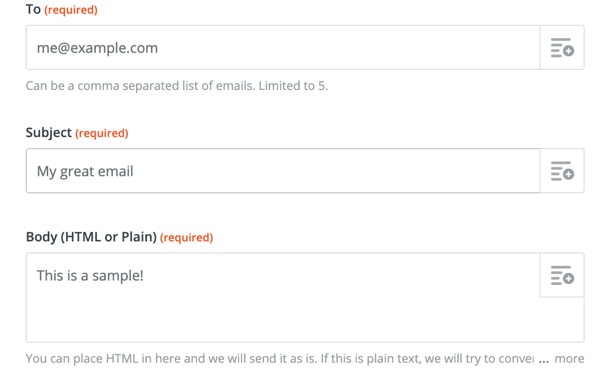Click the To field label
Image resolution: width=599 pixels, height=377 pixels.
(x=33, y=9)
